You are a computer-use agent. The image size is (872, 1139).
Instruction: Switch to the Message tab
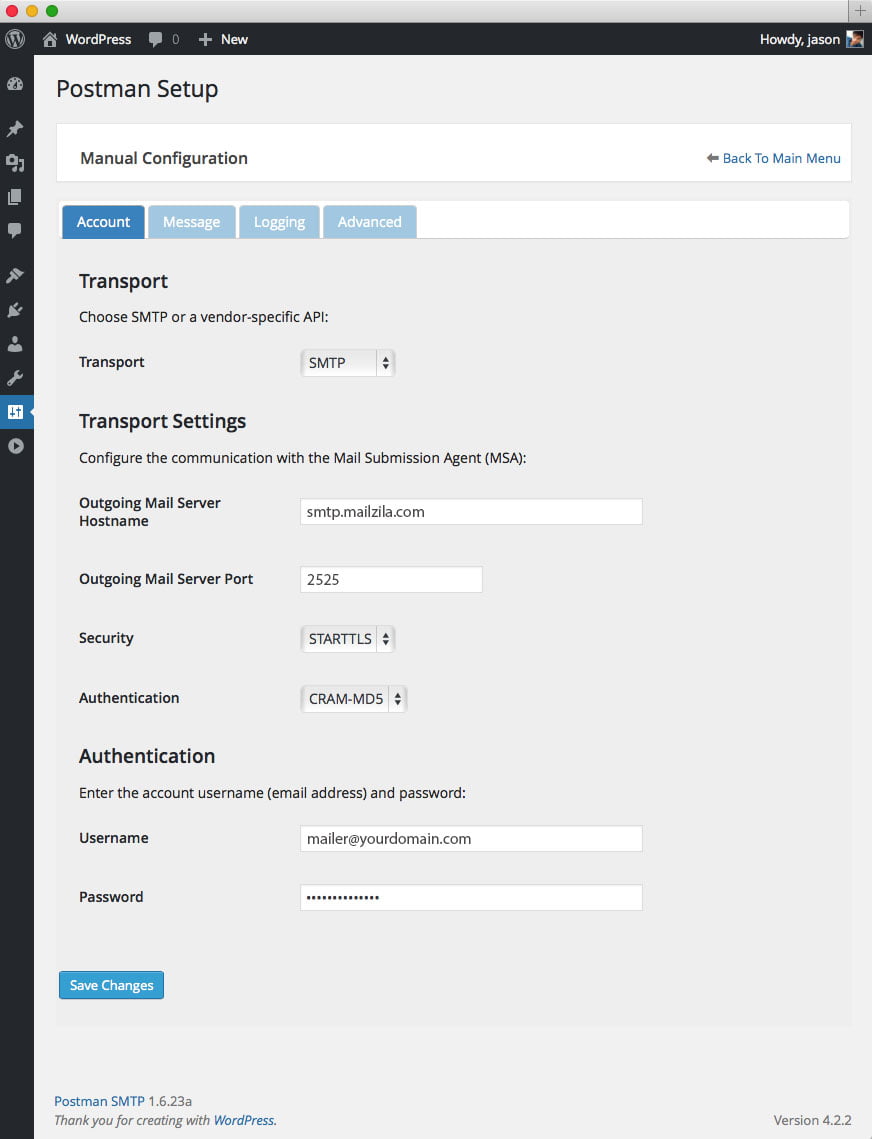[191, 222]
